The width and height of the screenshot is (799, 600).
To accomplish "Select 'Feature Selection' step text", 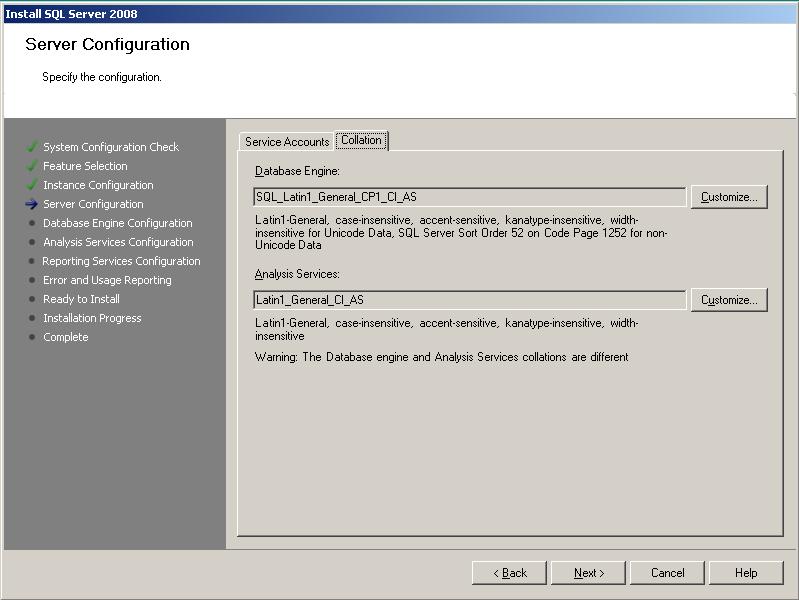I will [85, 166].
